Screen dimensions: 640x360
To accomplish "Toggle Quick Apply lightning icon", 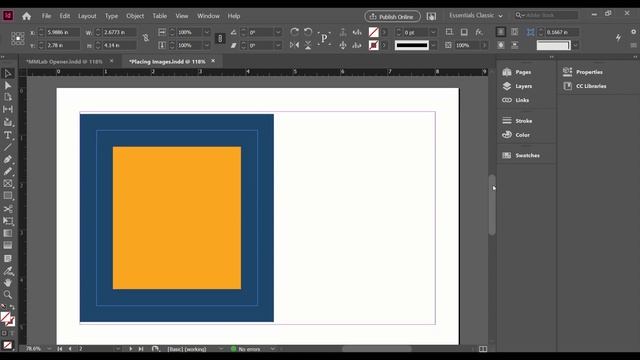I will point(618,38).
